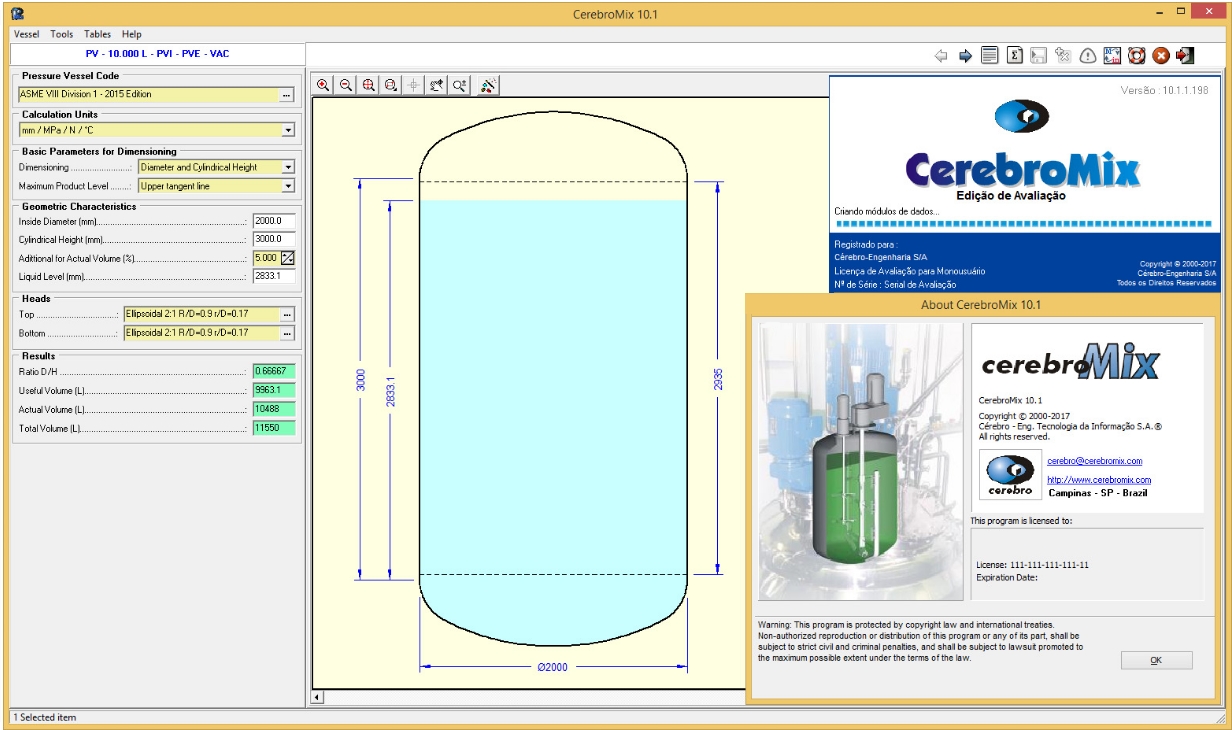Click the Ø2000 diameter dimension label
This screenshot has width=1232, height=730.
(552, 668)
